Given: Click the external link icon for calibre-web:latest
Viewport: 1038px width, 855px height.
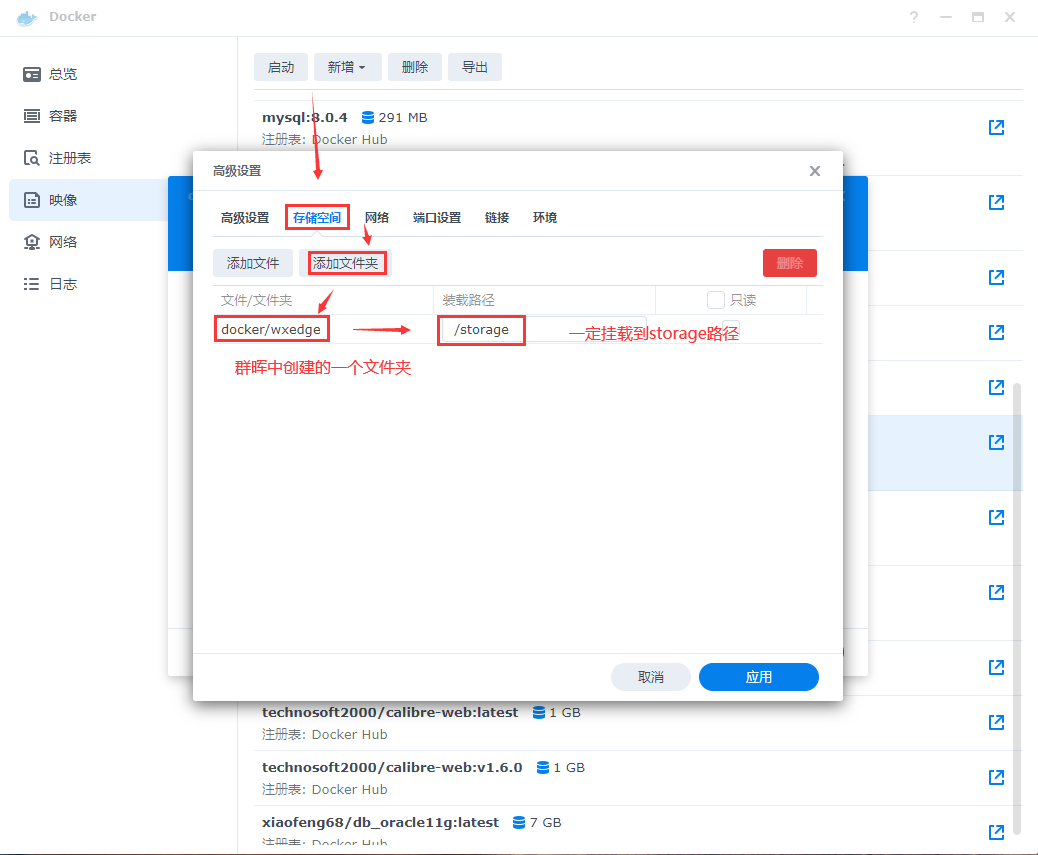Looking at the screenshot, I should [x=996, y=722].
